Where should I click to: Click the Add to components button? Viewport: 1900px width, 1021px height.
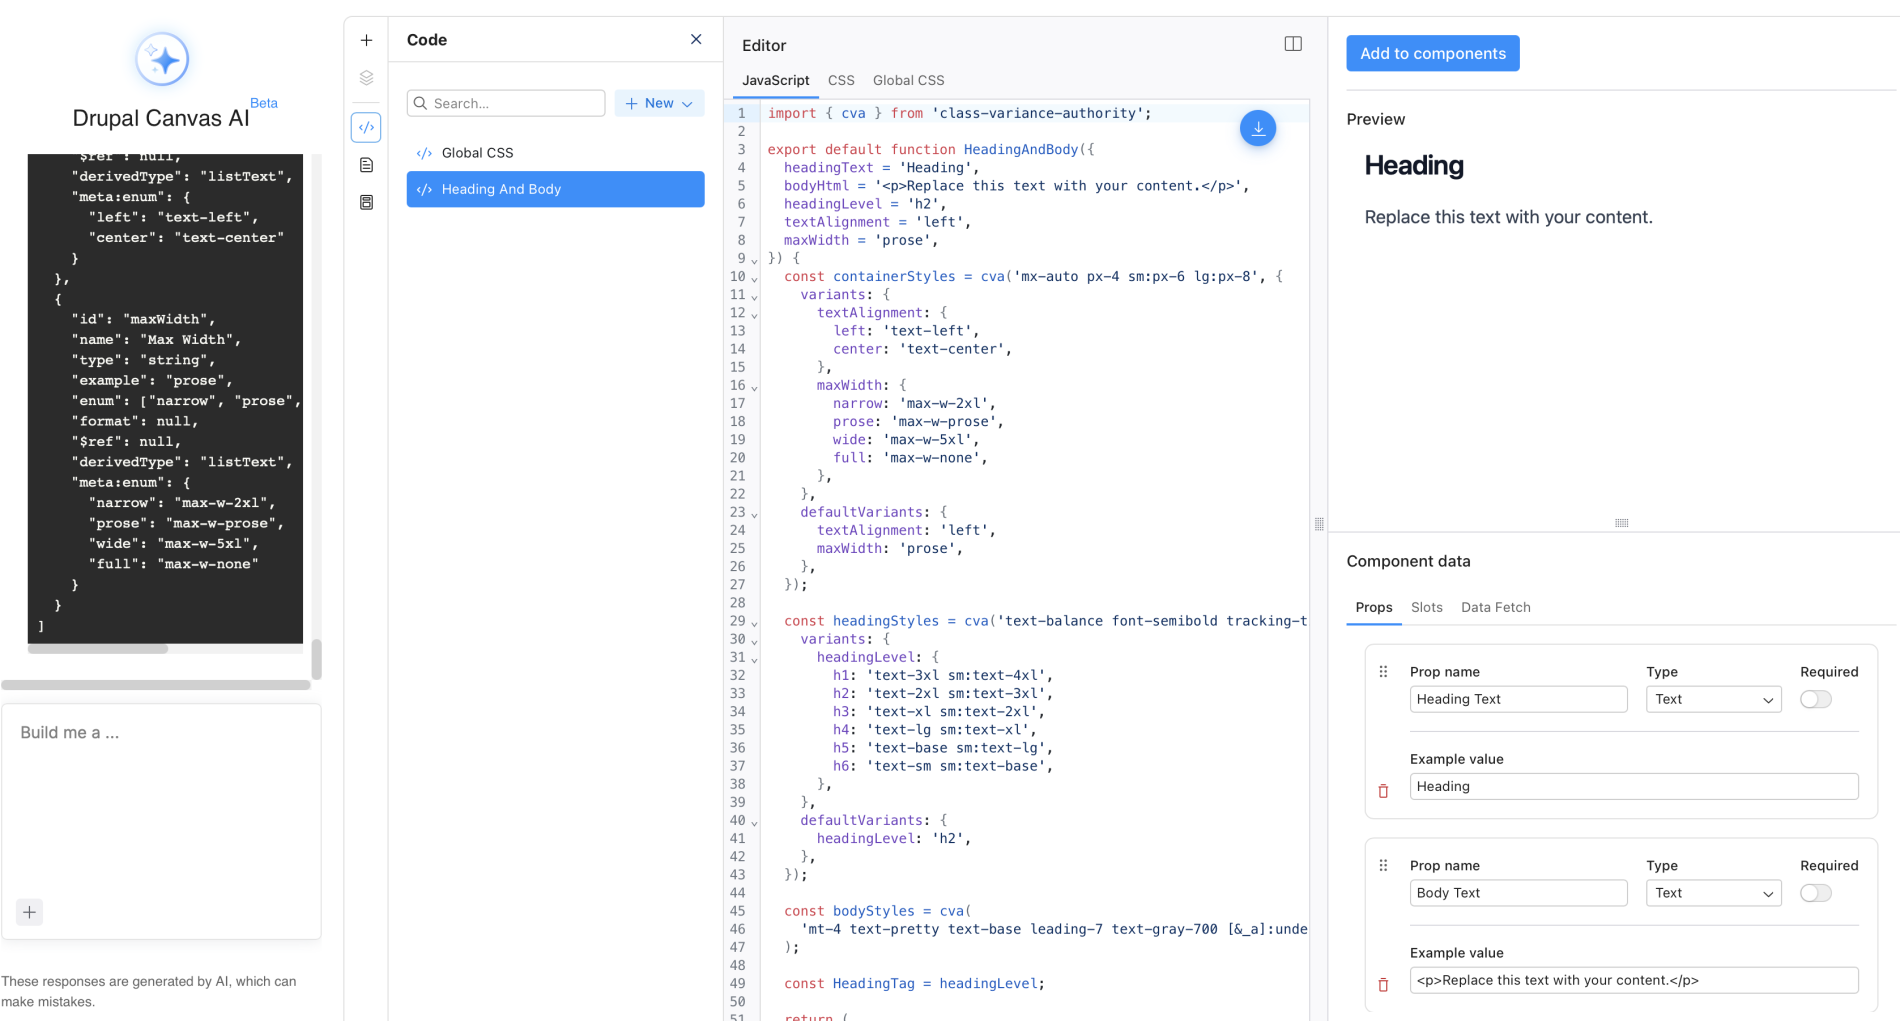click(1432, 53)
